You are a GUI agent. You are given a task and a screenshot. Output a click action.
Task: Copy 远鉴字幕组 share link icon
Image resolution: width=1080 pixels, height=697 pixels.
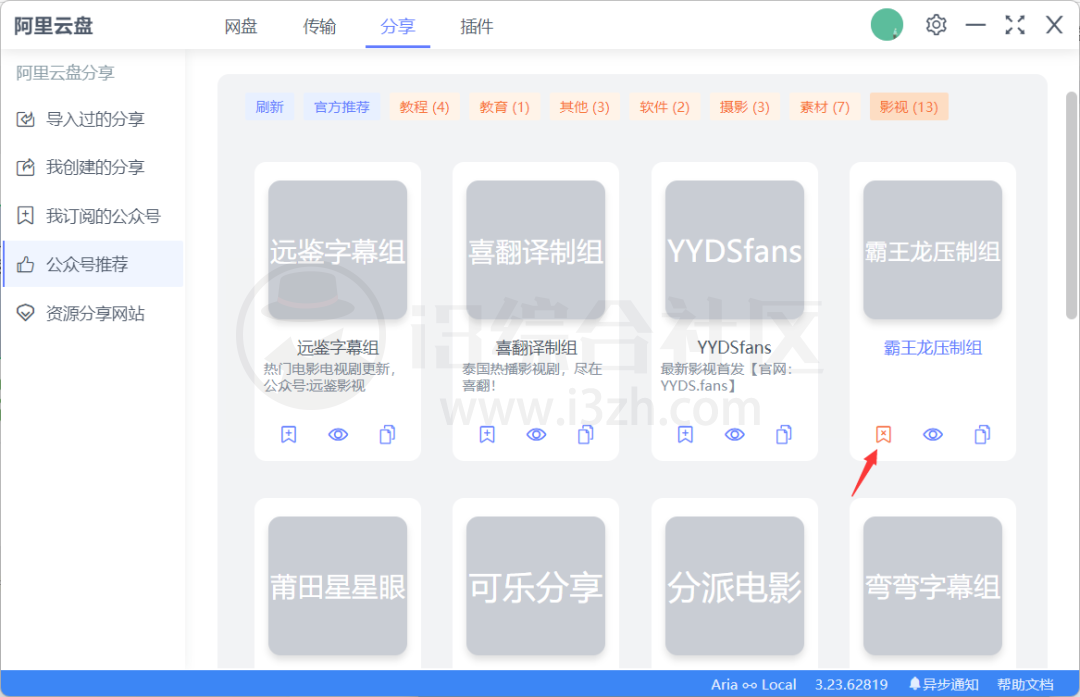click(387, 435)
